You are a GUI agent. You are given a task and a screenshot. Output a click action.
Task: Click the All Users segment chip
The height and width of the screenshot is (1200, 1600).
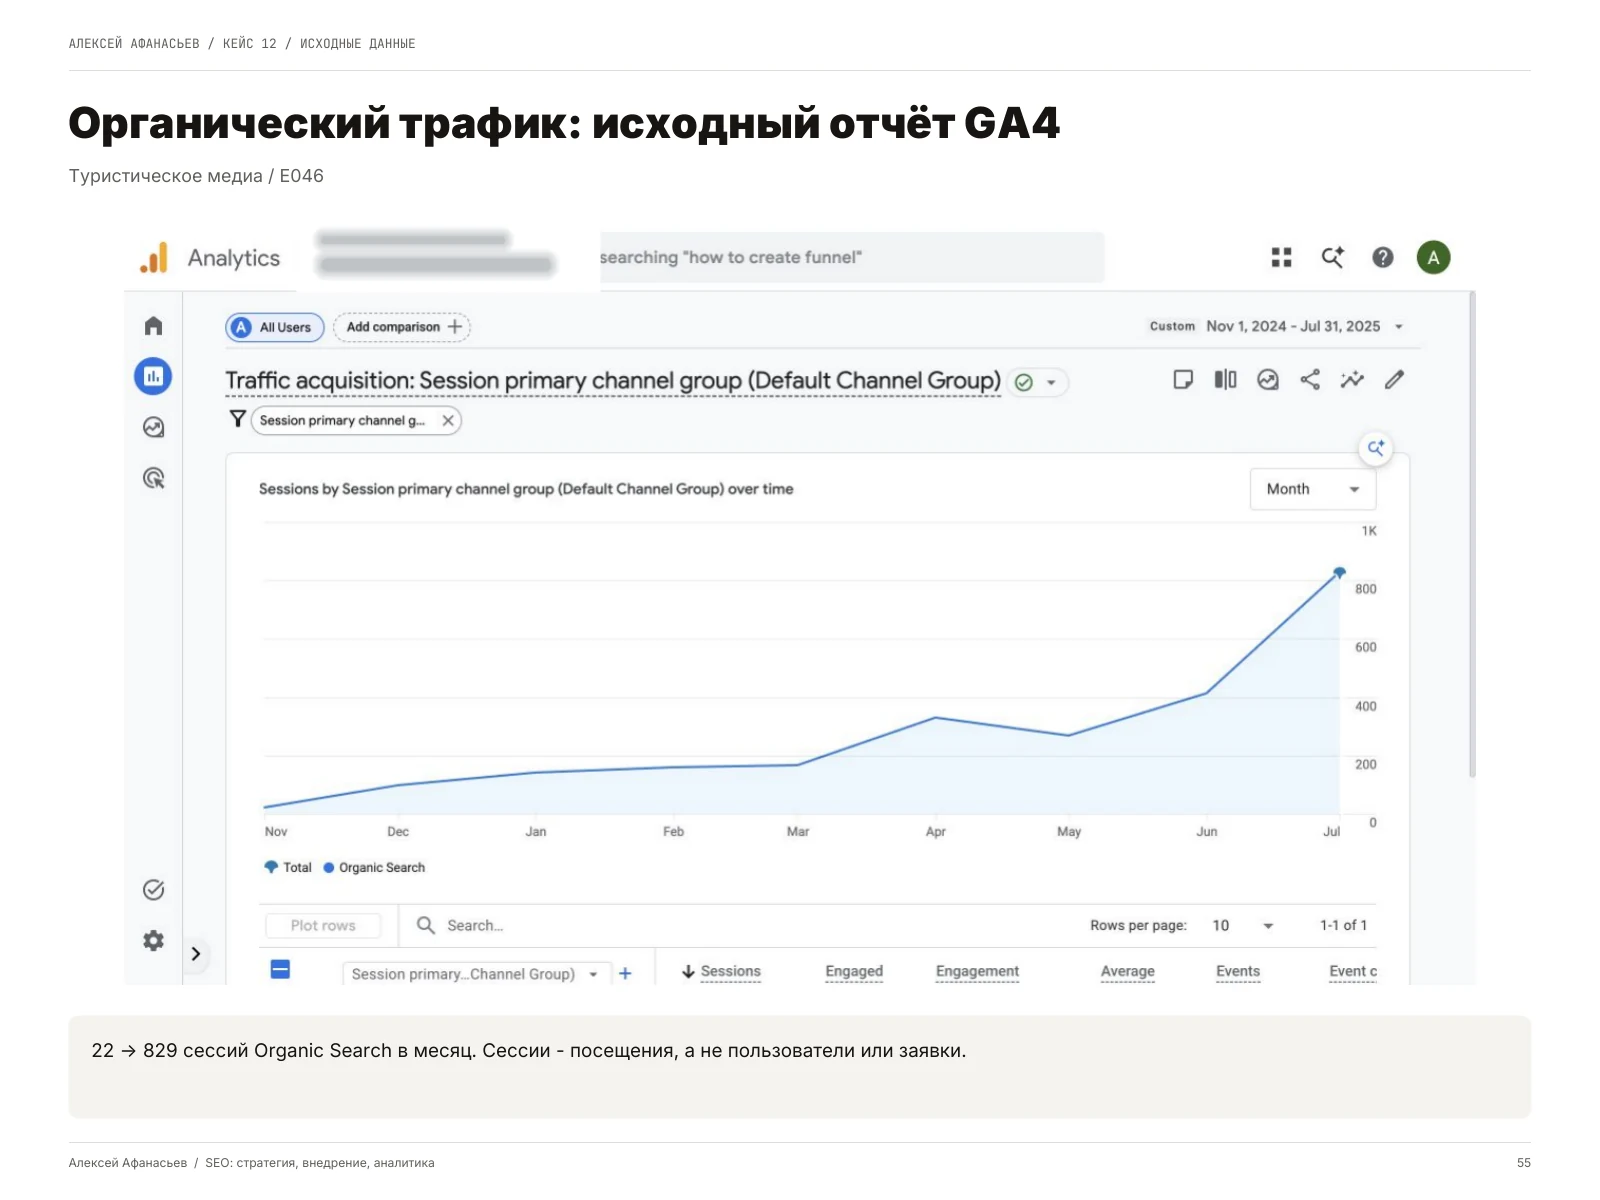pos(275,327)
